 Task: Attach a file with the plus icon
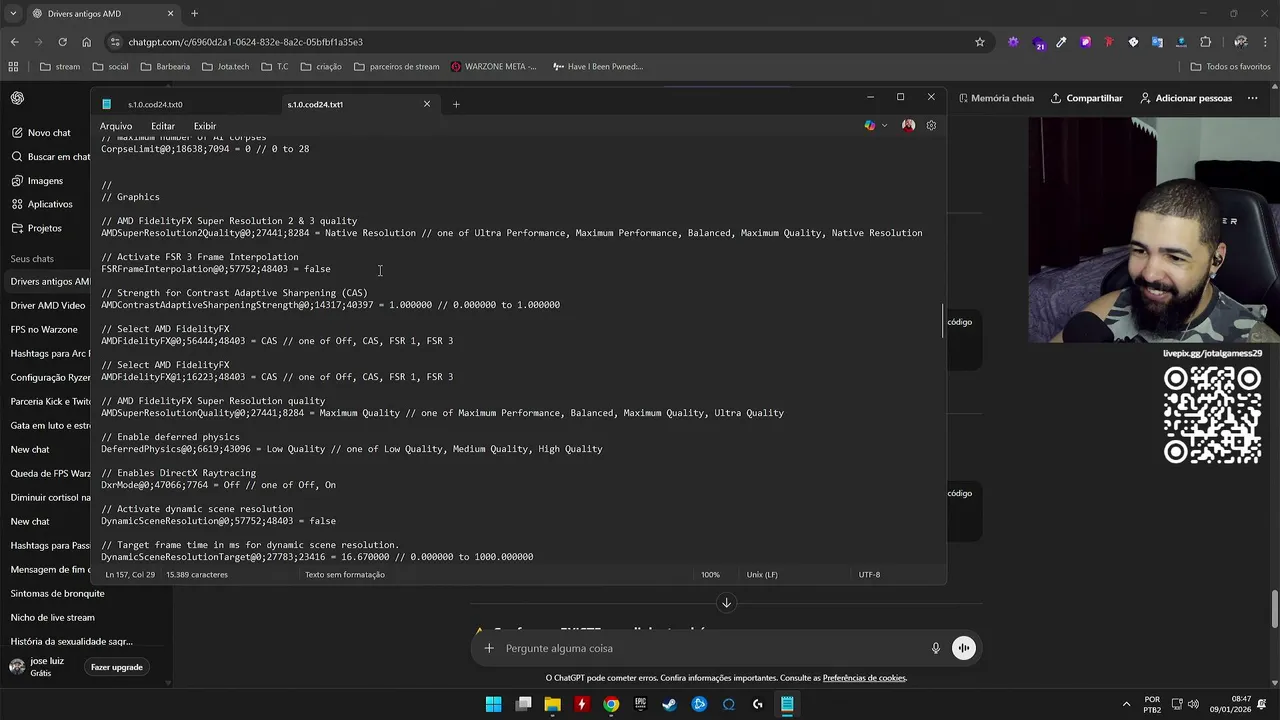click(489, 648)
